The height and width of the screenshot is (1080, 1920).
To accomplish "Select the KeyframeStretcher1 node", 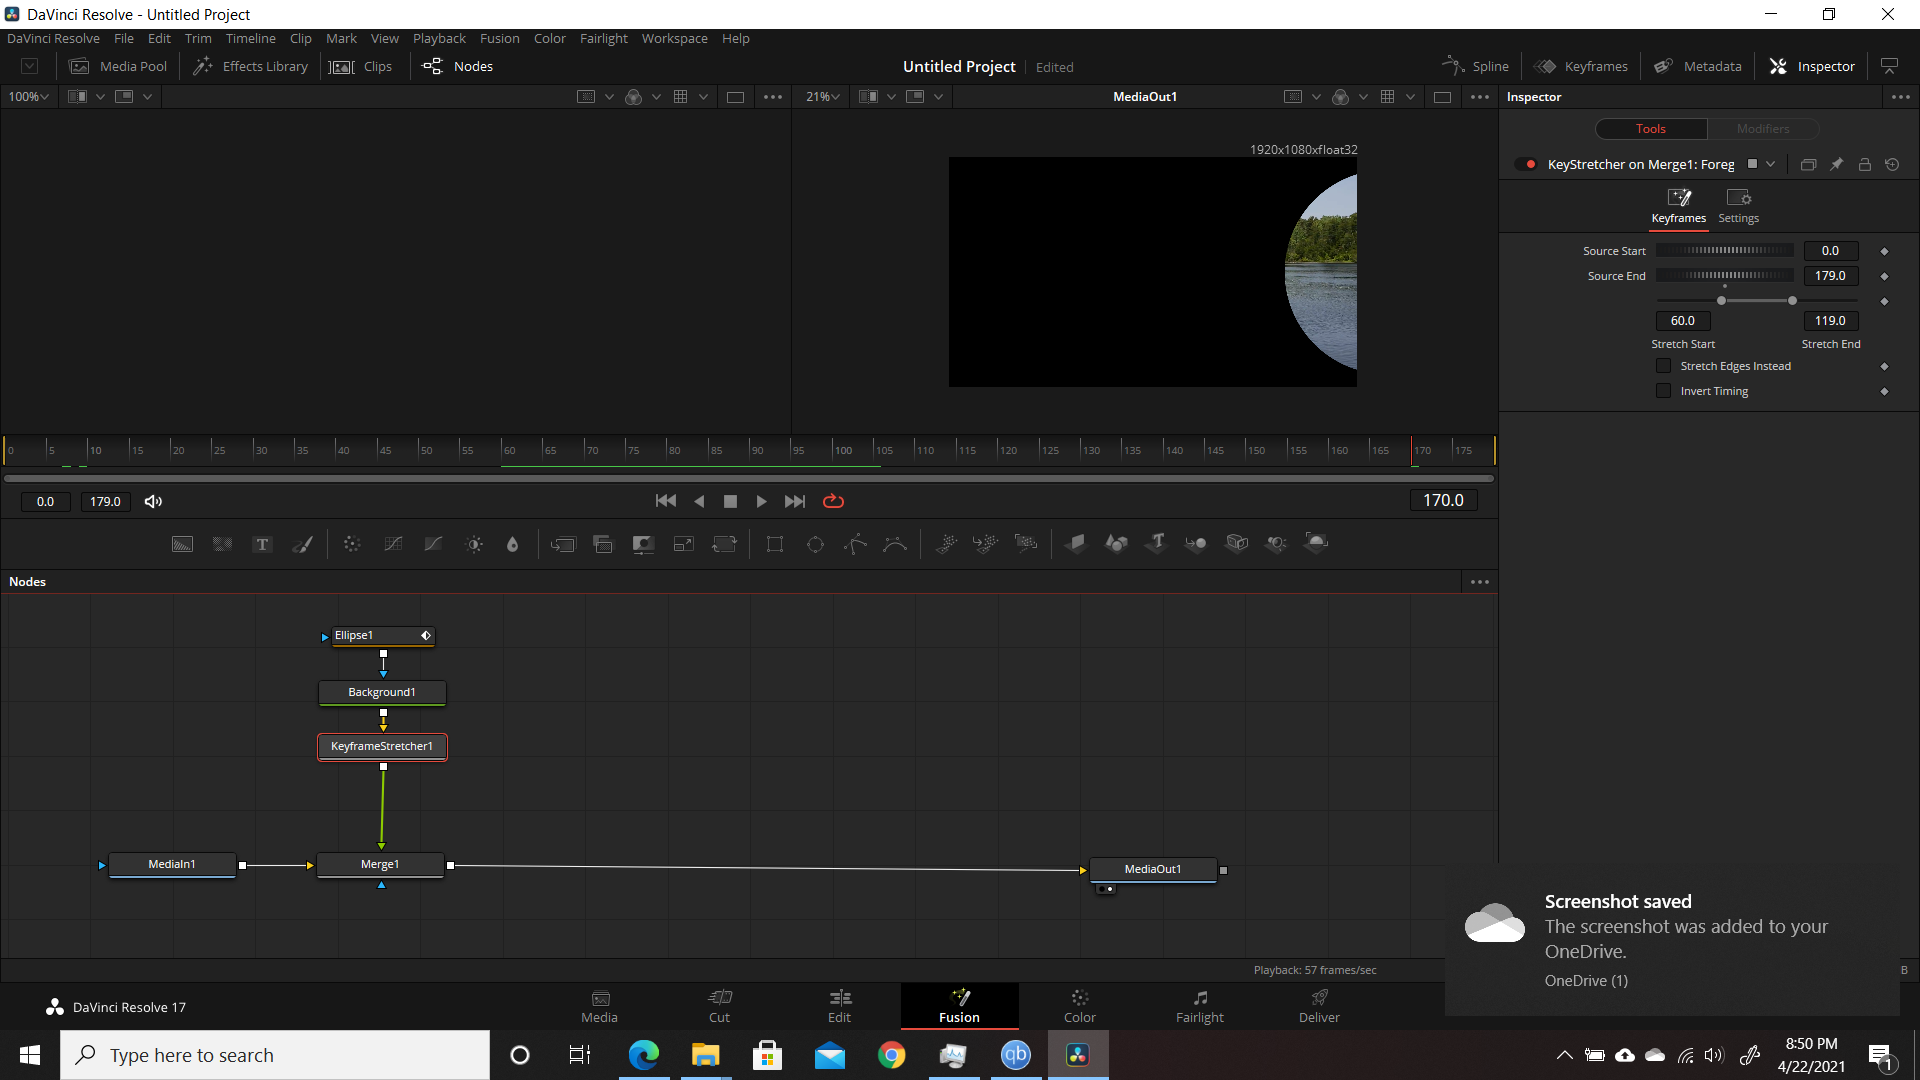I will 382,747.
